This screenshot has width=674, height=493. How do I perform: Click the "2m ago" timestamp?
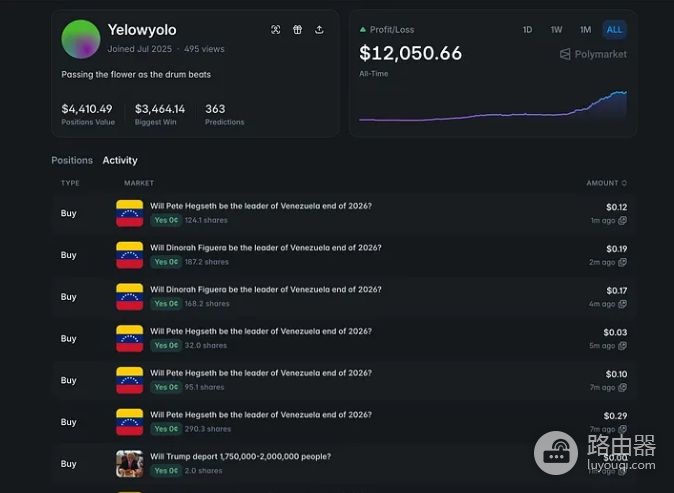(602, 262)
